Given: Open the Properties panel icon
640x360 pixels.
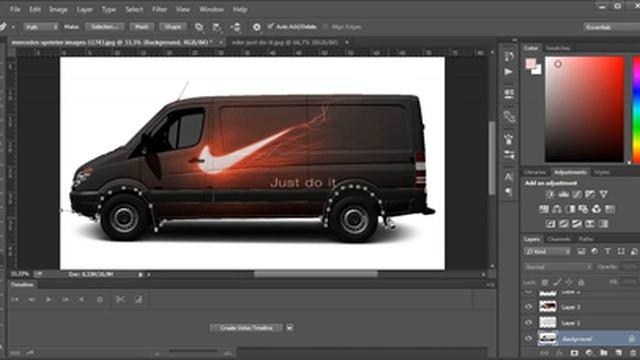Looking at the screenshot, I should click(x=509, y=93).
